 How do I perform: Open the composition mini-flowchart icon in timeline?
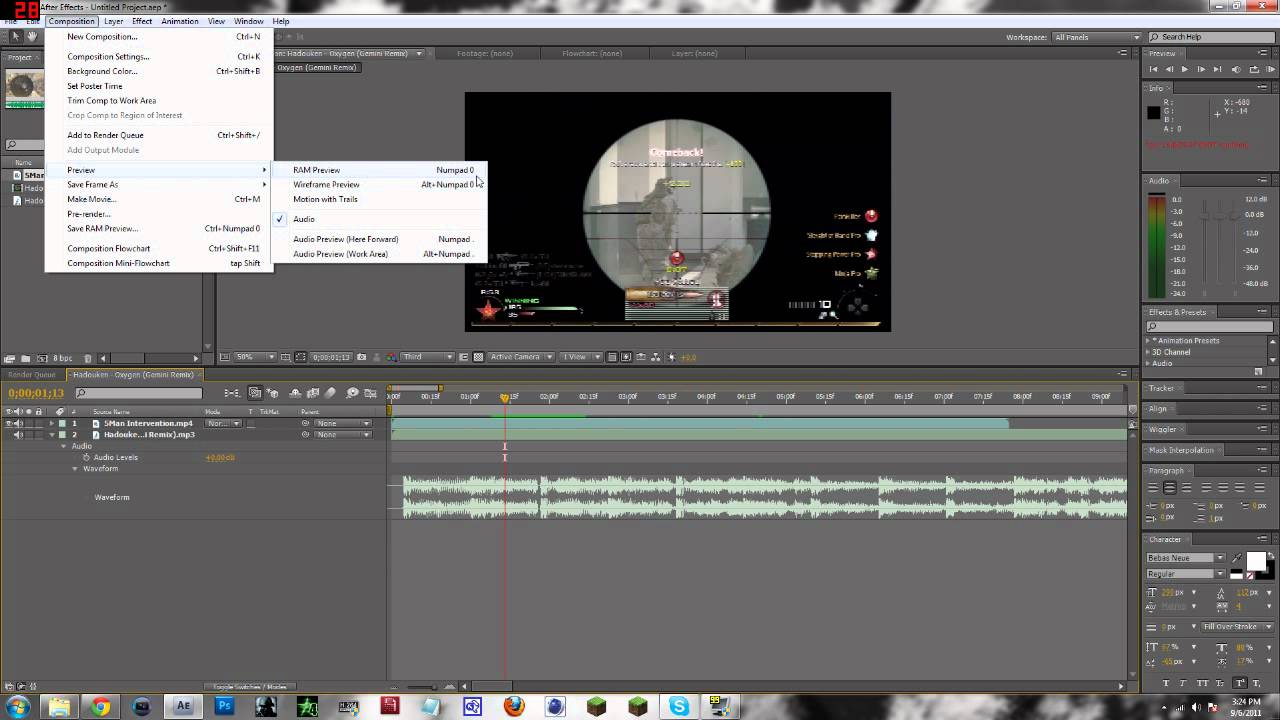point(231,393)
